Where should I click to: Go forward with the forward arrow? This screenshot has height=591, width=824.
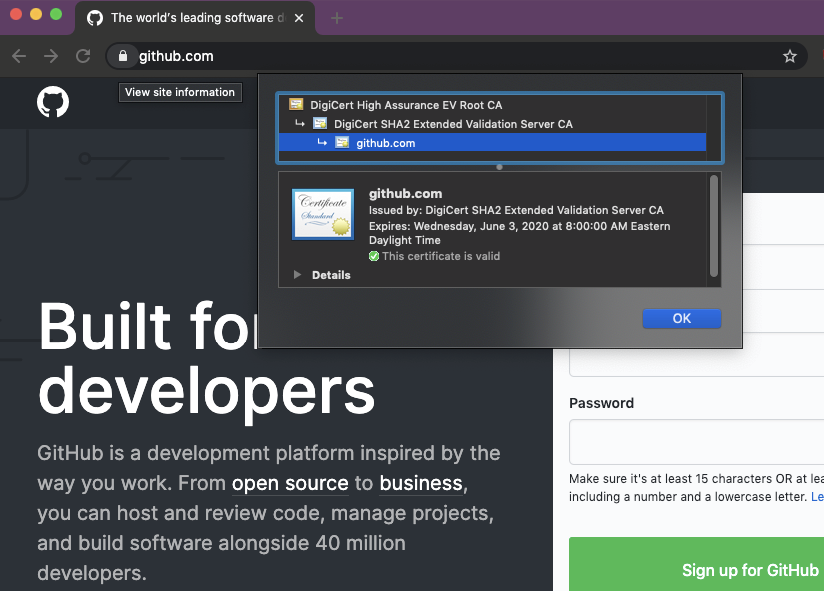tap(51, 56)
